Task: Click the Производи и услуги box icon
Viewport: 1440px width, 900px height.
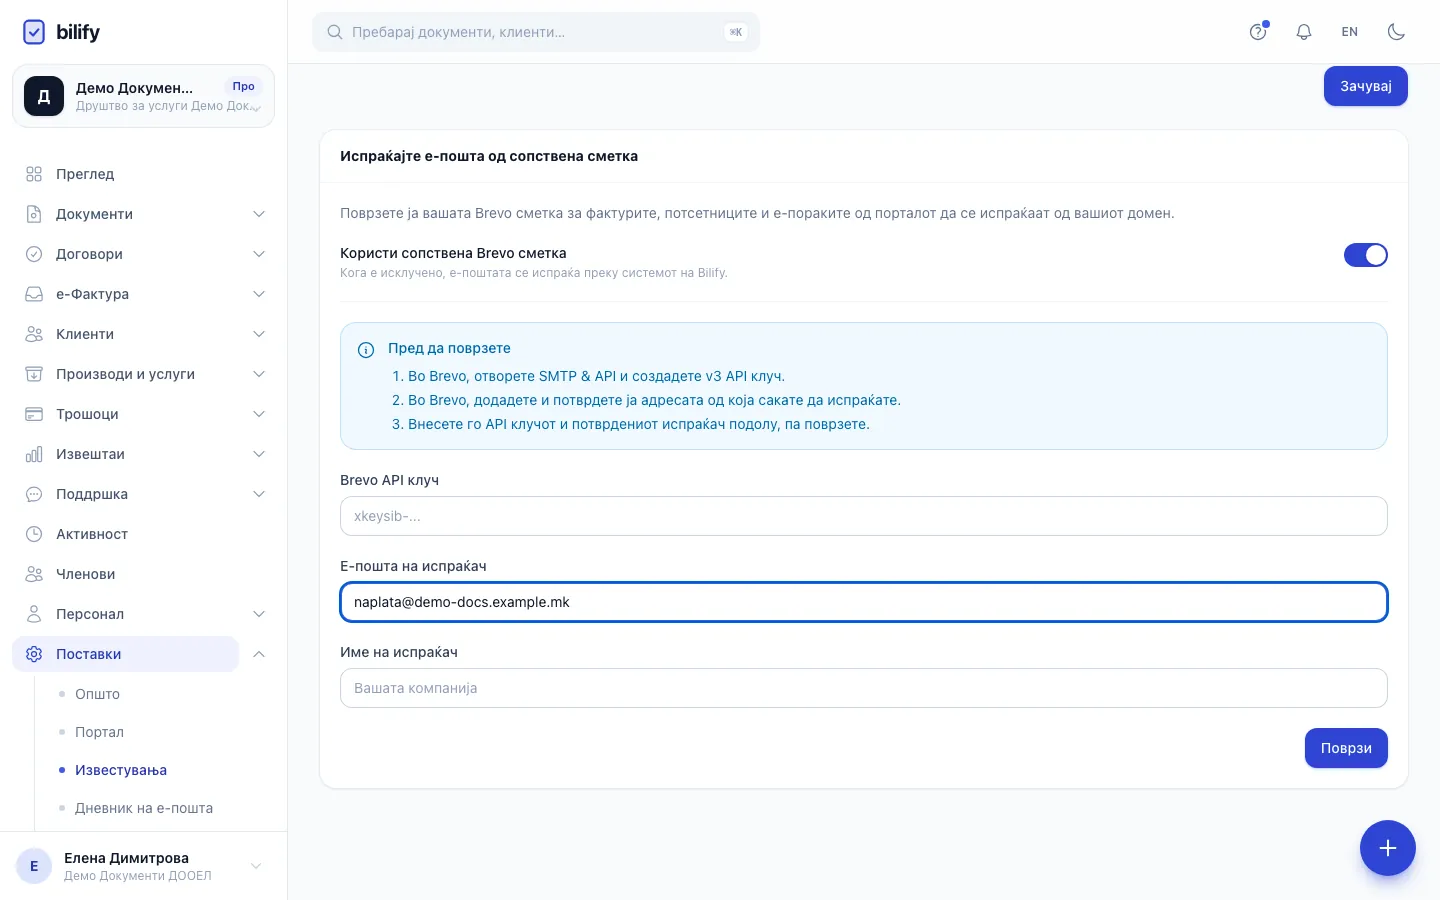Action: [34, 374]
